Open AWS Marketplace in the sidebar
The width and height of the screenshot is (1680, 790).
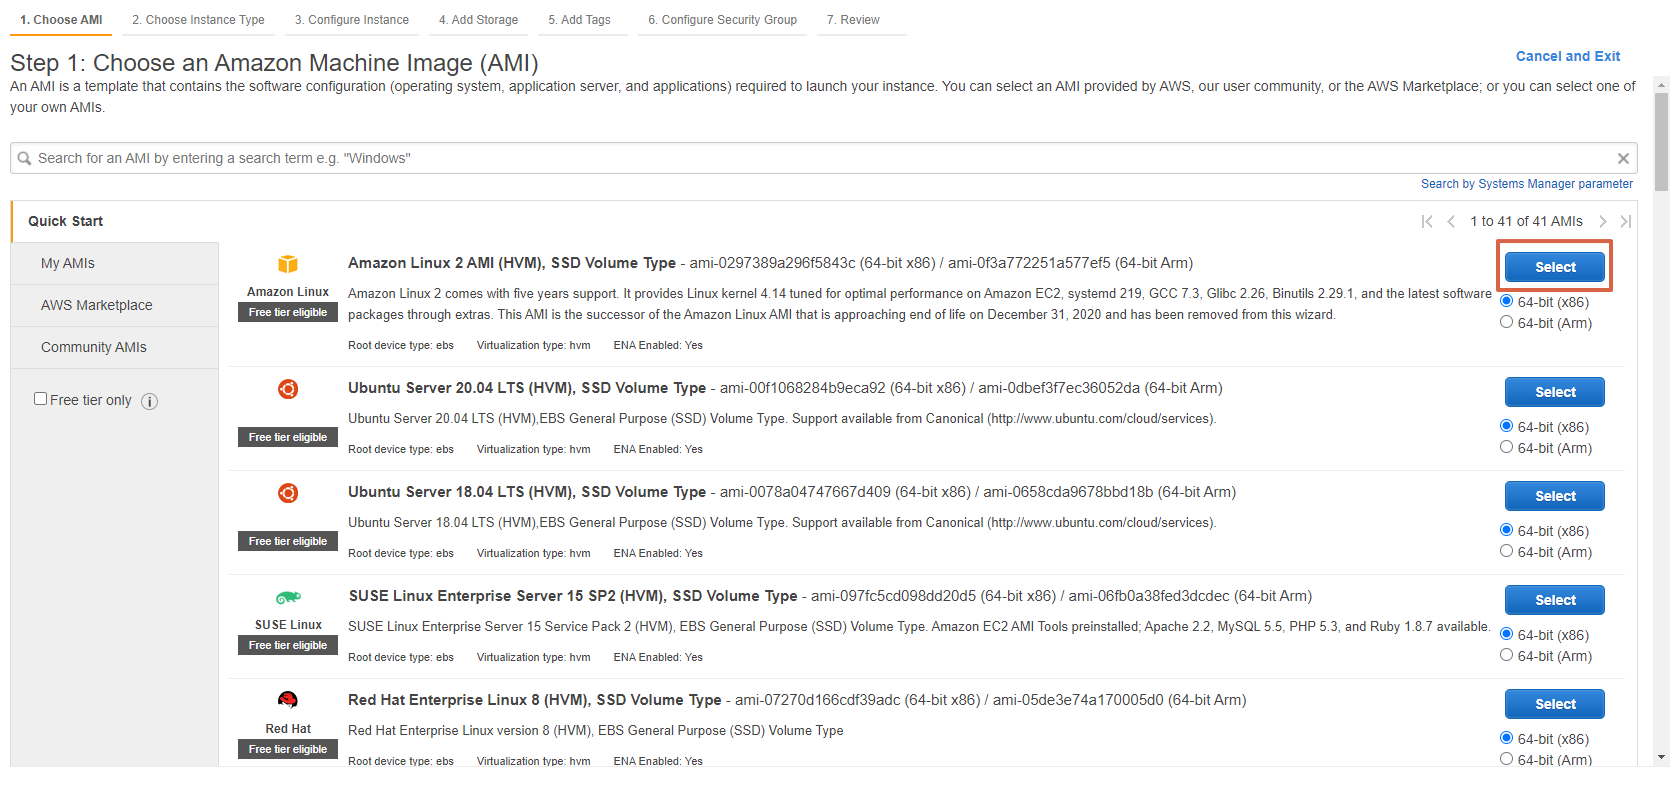coord(115,305)
